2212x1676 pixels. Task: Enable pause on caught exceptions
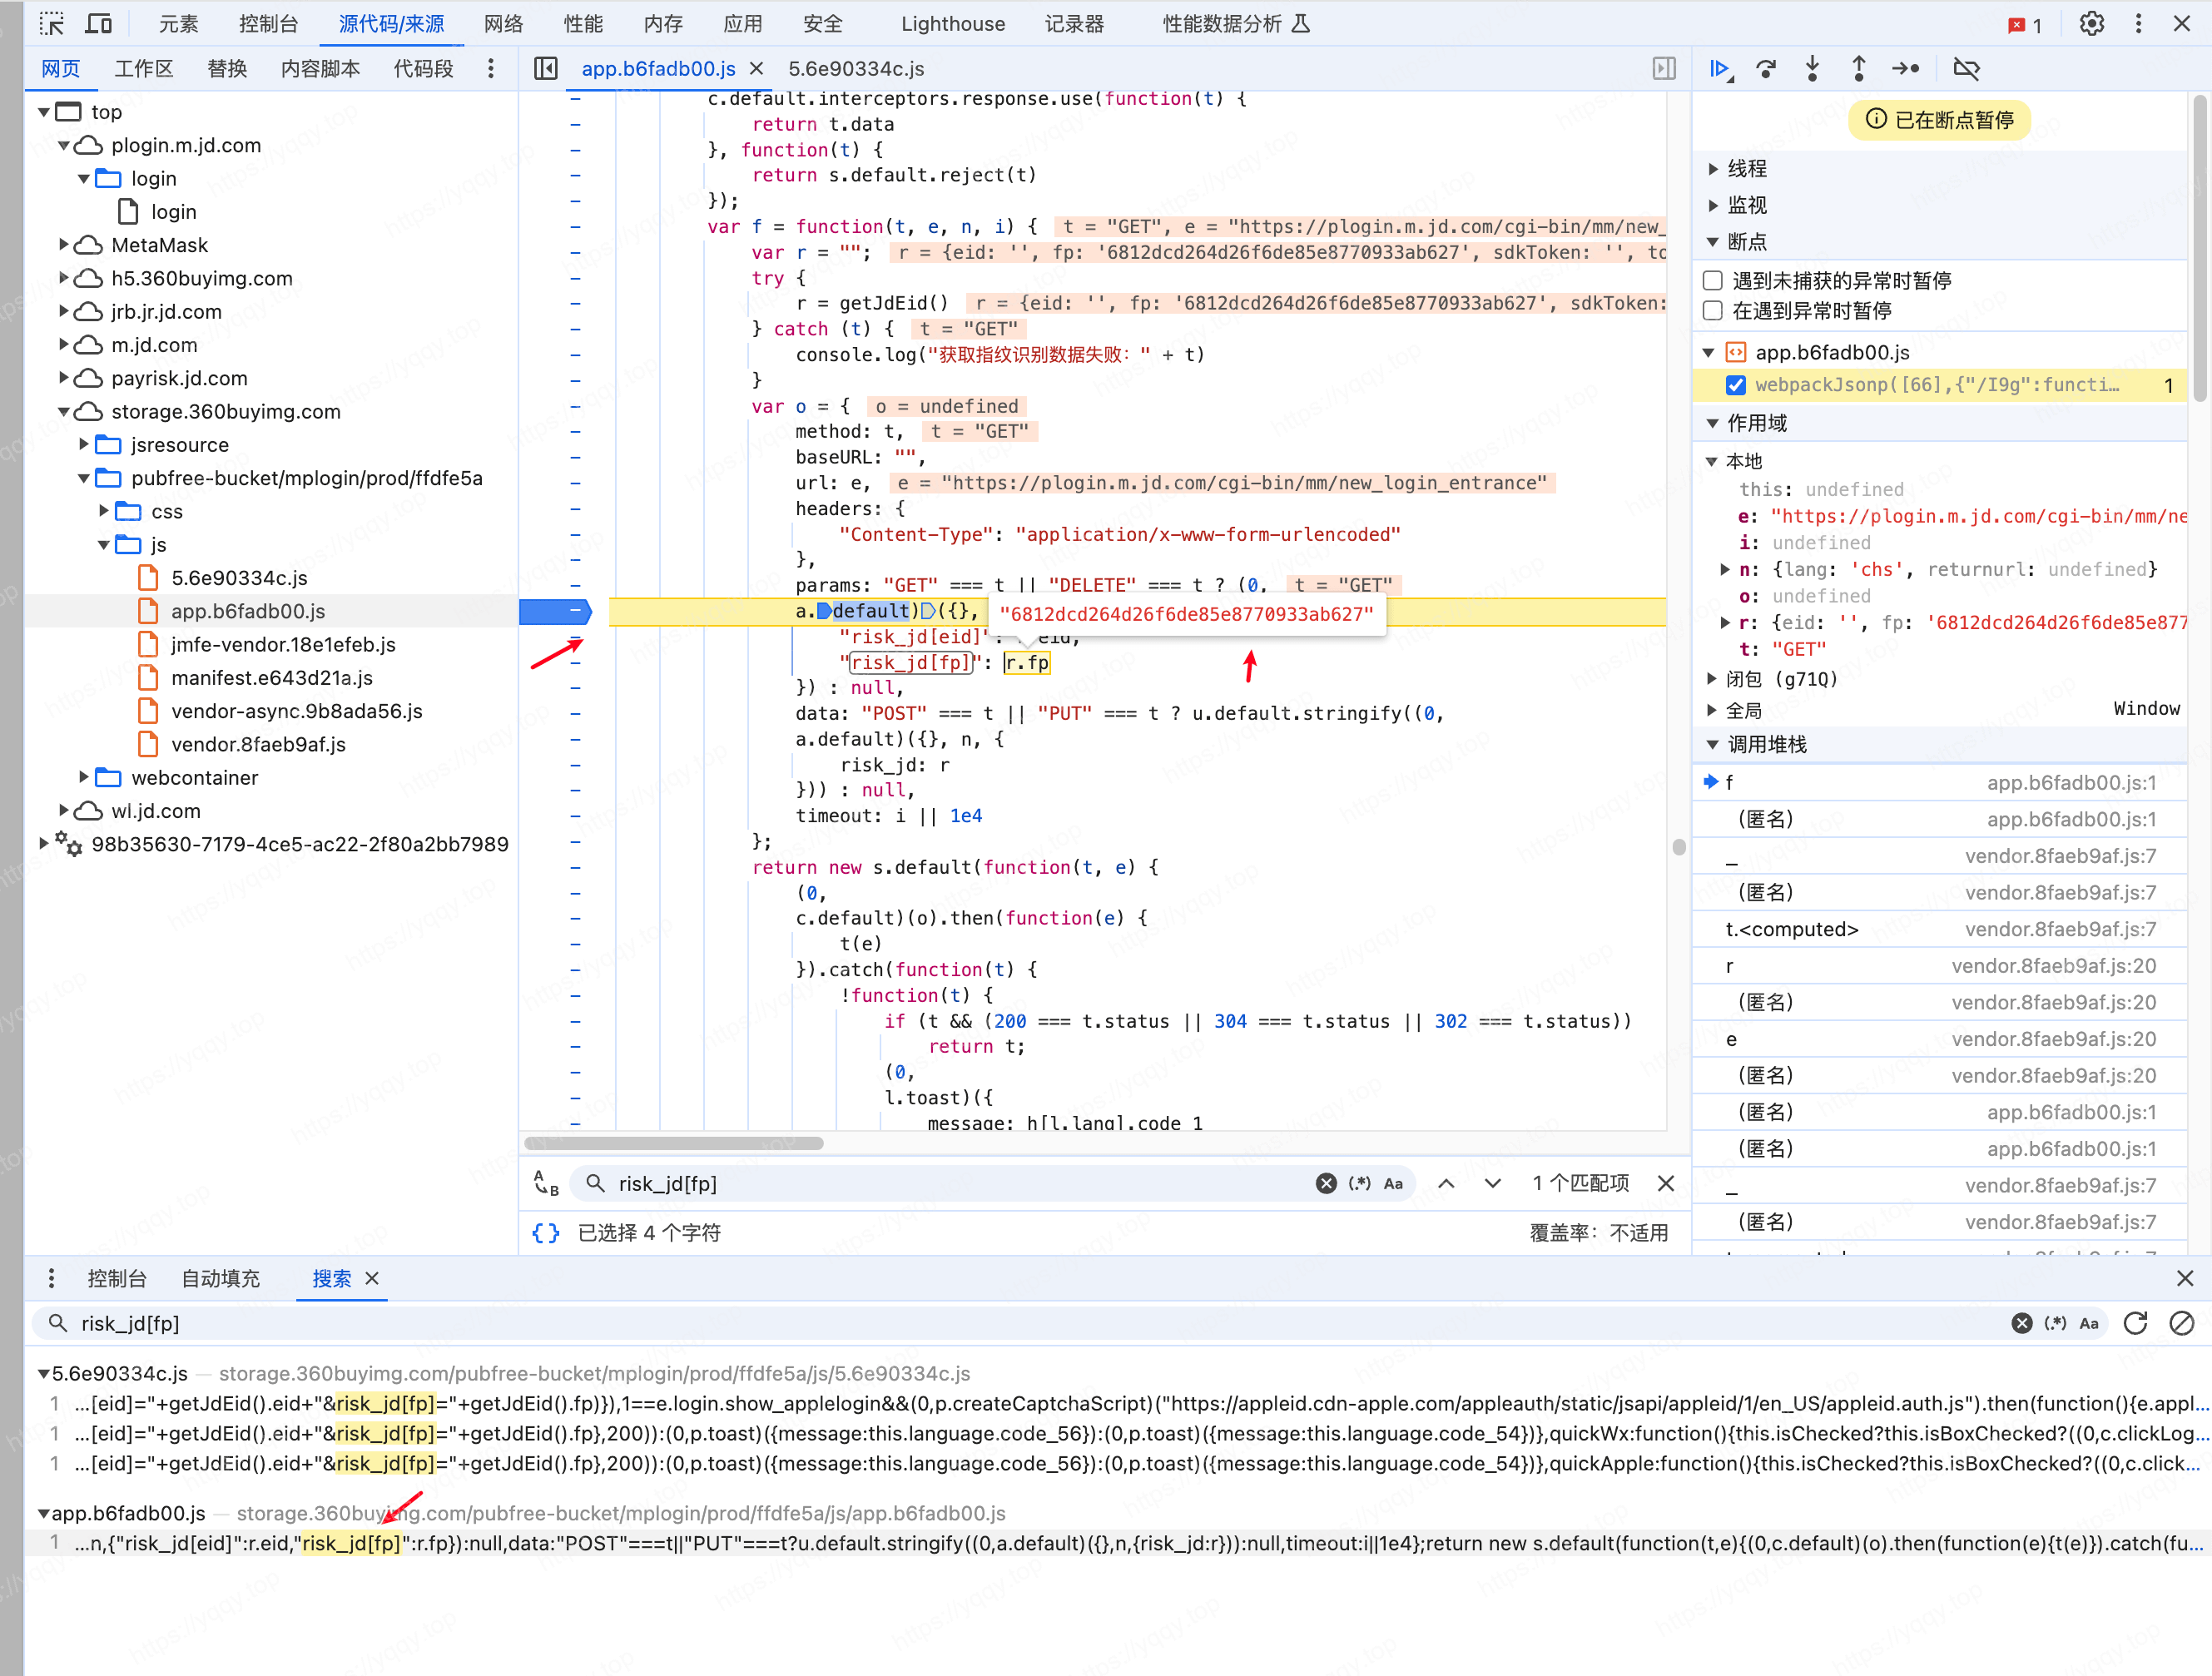pos(1713,311)
